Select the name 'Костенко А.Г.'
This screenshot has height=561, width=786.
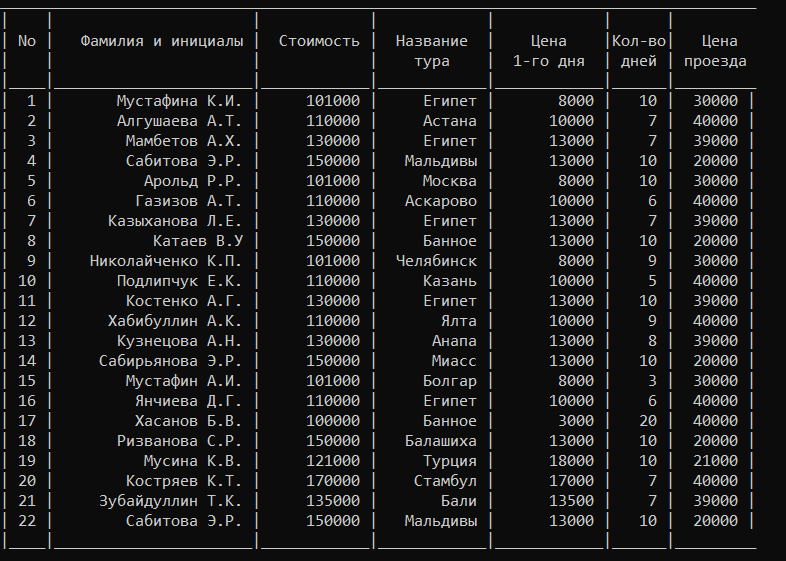click(184, 301)
